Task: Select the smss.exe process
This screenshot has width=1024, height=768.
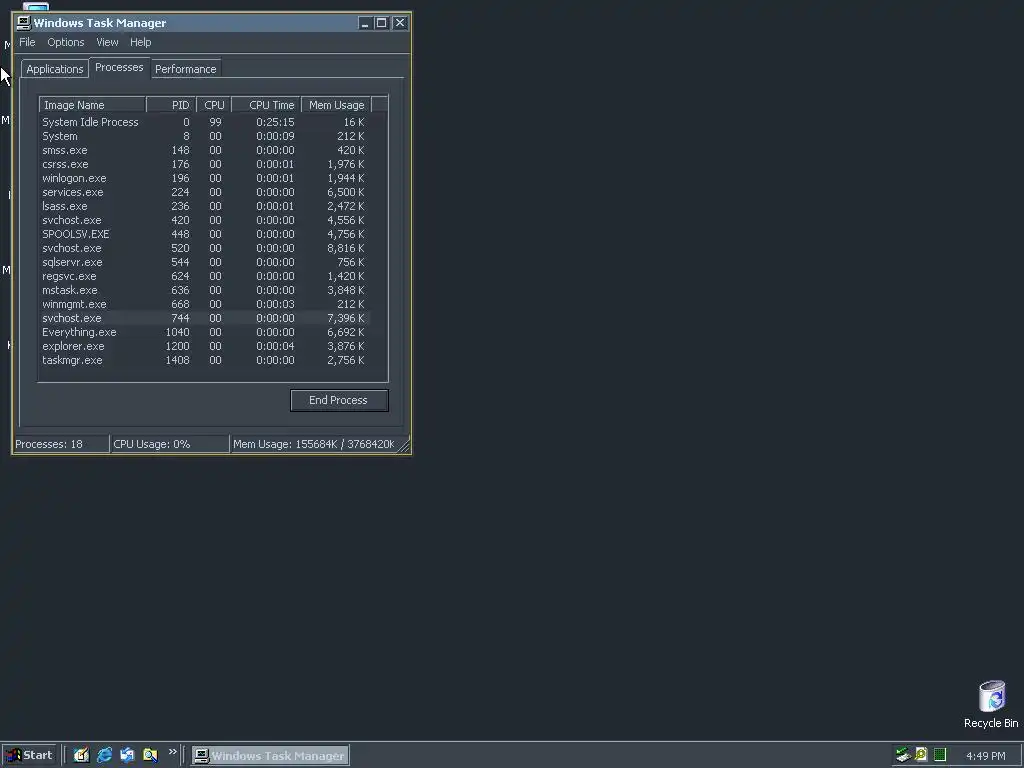Action: (x=204, y=150)
